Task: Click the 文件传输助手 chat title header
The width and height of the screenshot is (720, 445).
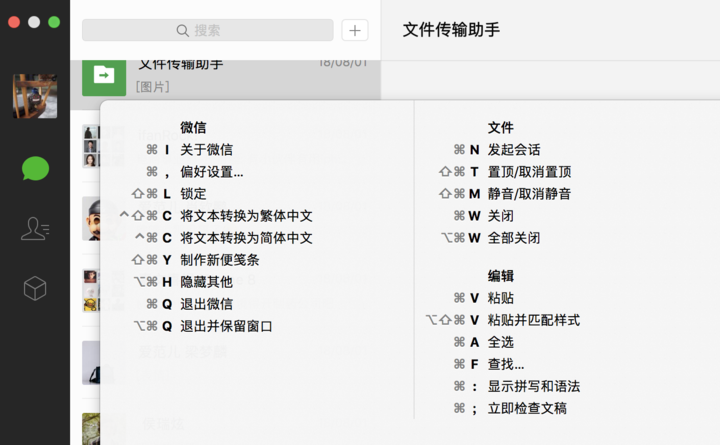Action: point(451,30)
